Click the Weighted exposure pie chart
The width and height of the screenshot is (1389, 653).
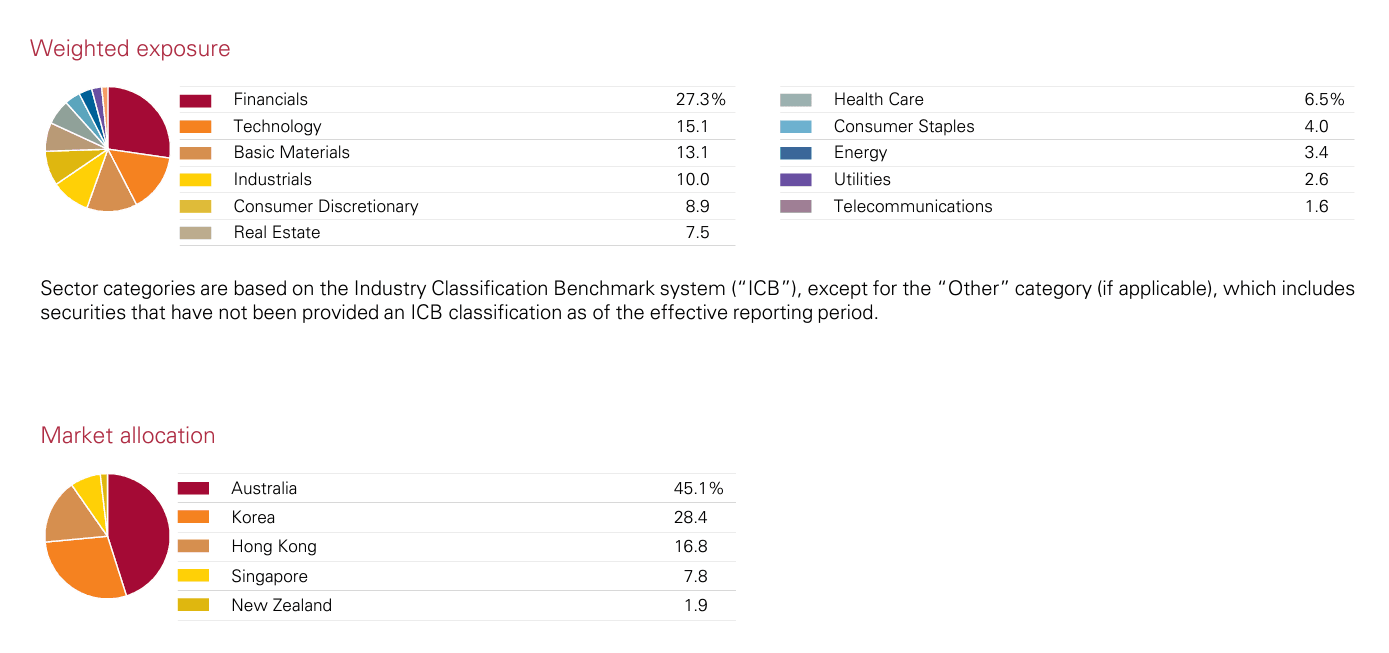[107, 149]
